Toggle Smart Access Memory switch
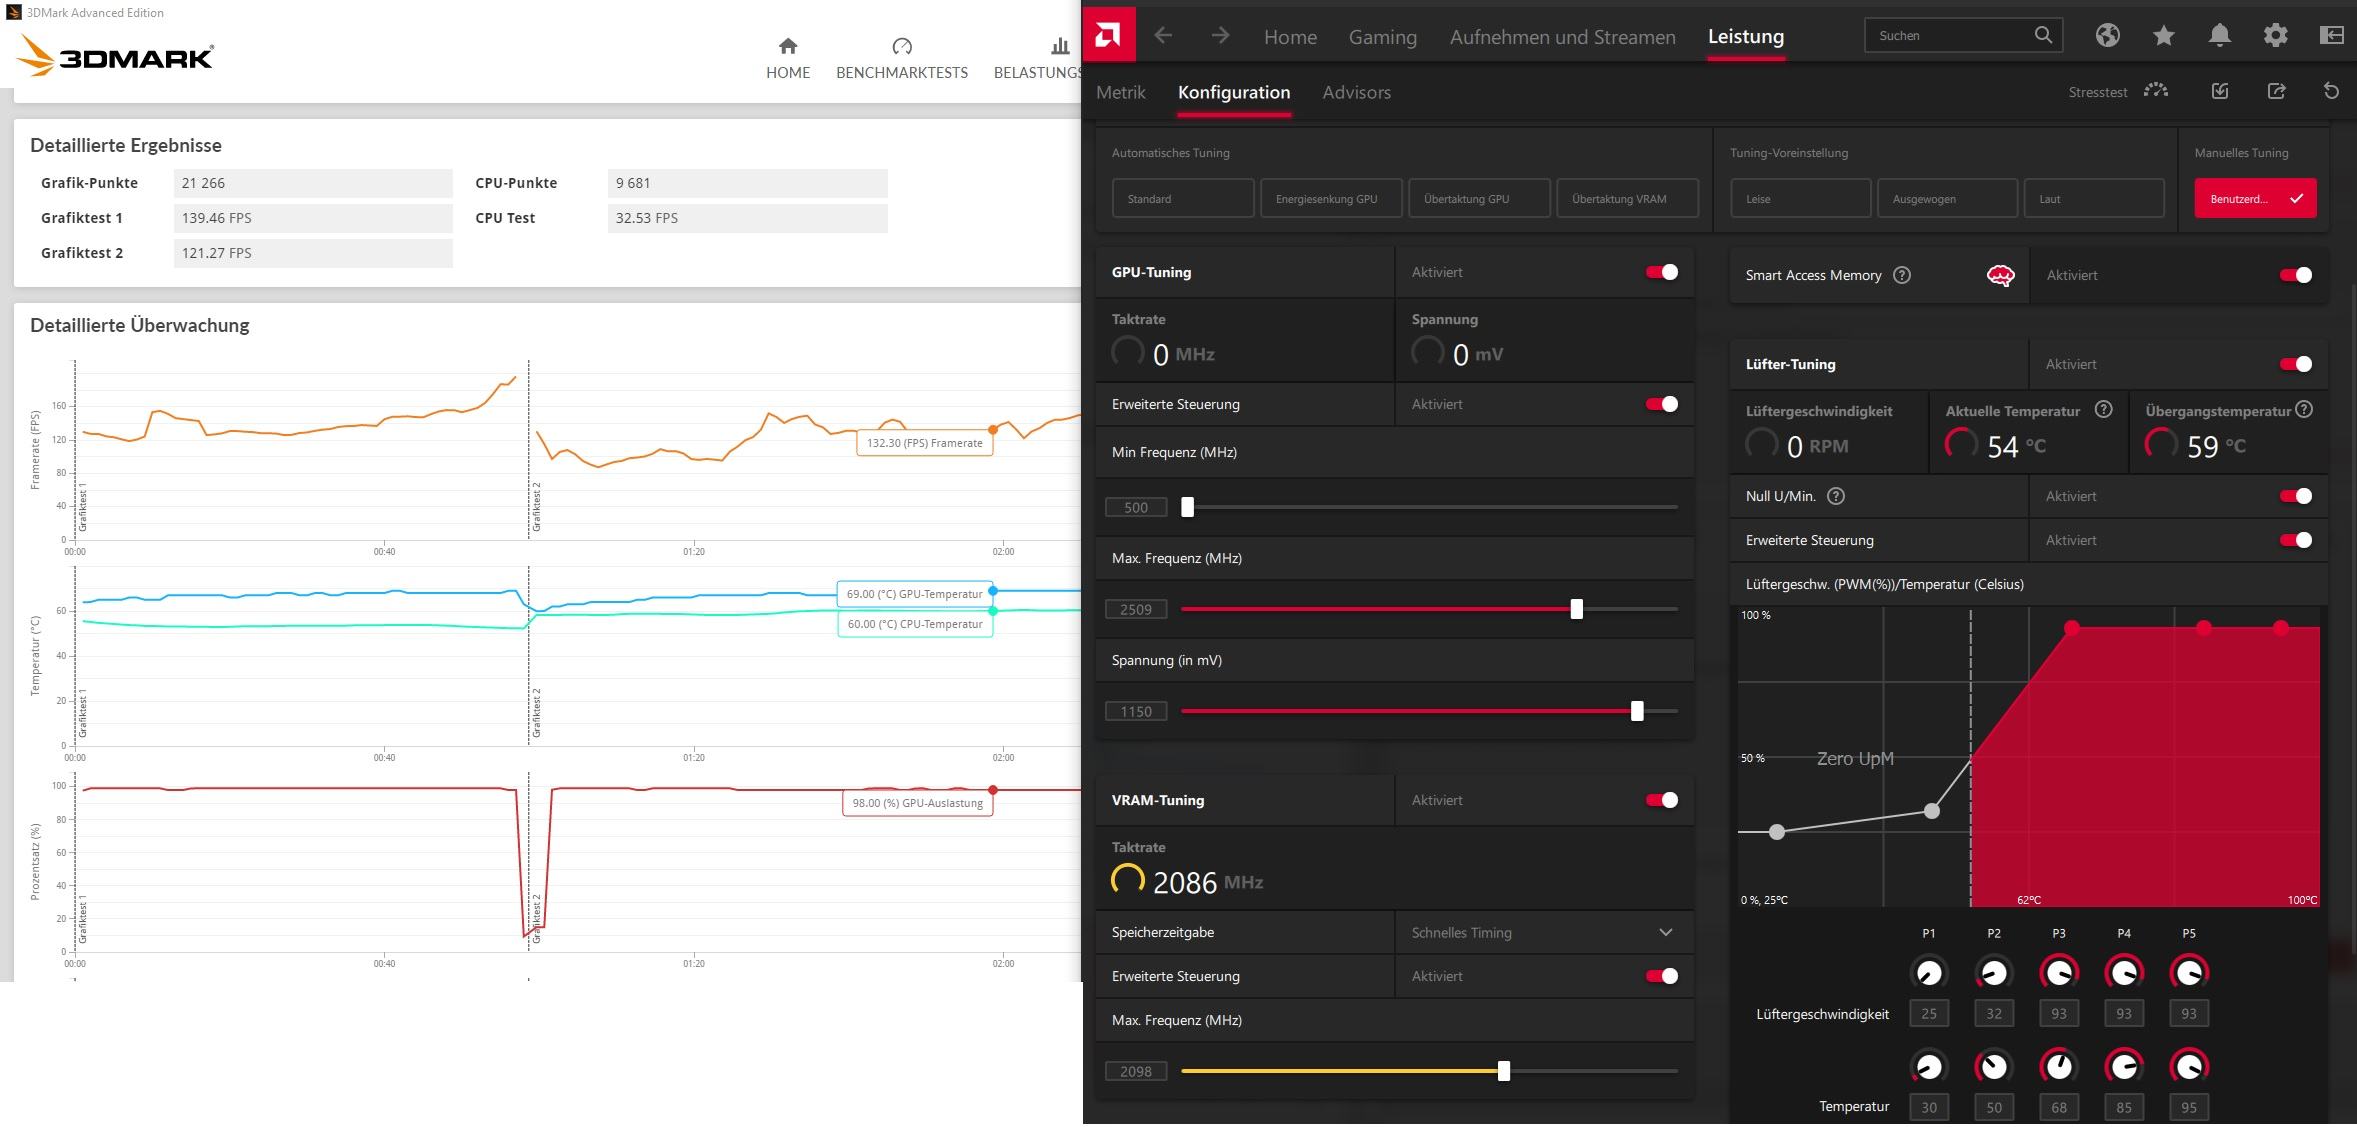This screenshot has width=2357, height=1127. [x=2296, y=275]
